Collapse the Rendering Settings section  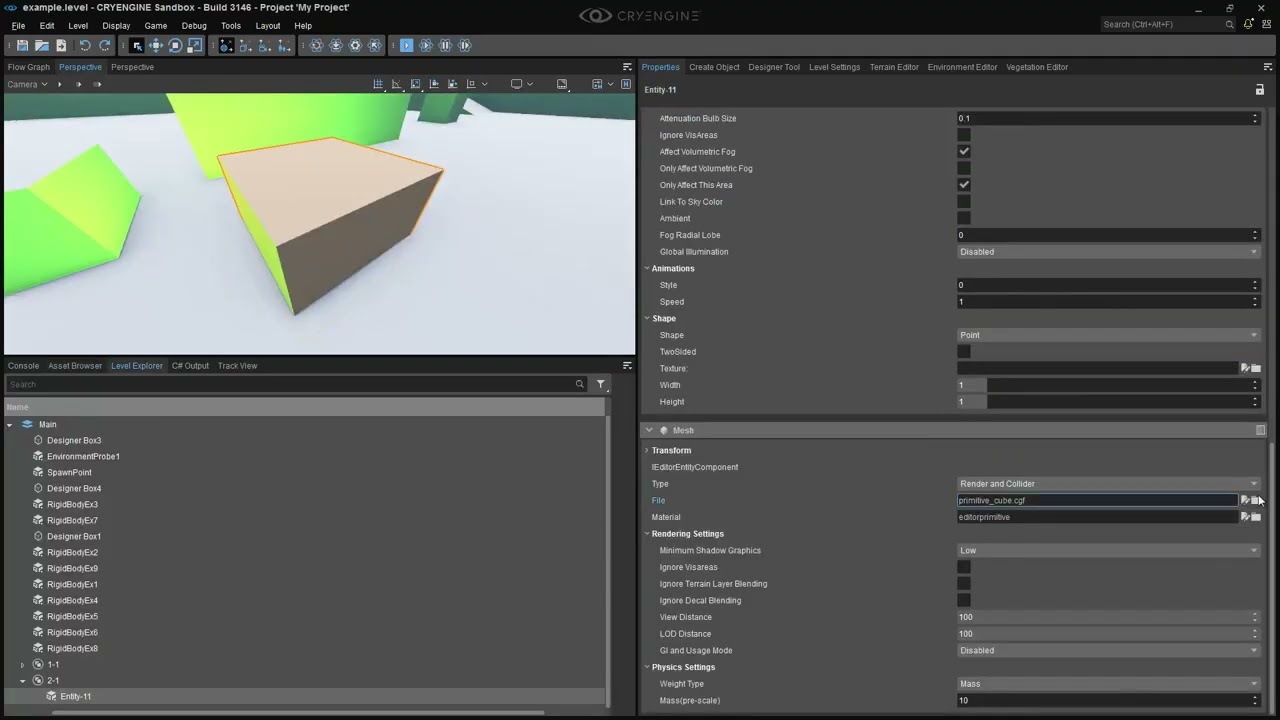pos(647,534)
